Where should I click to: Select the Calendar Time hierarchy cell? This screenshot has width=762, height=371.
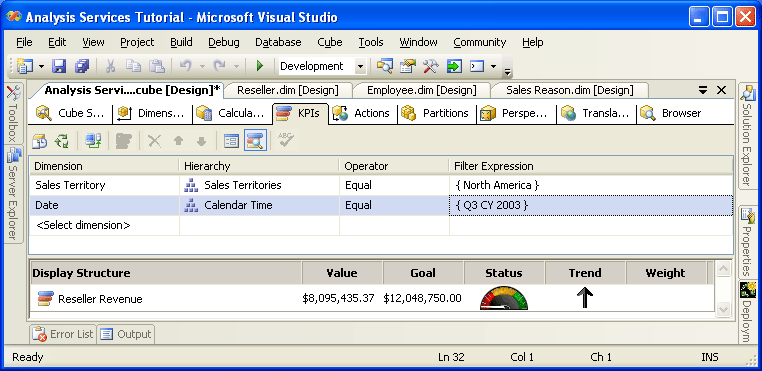260,205
